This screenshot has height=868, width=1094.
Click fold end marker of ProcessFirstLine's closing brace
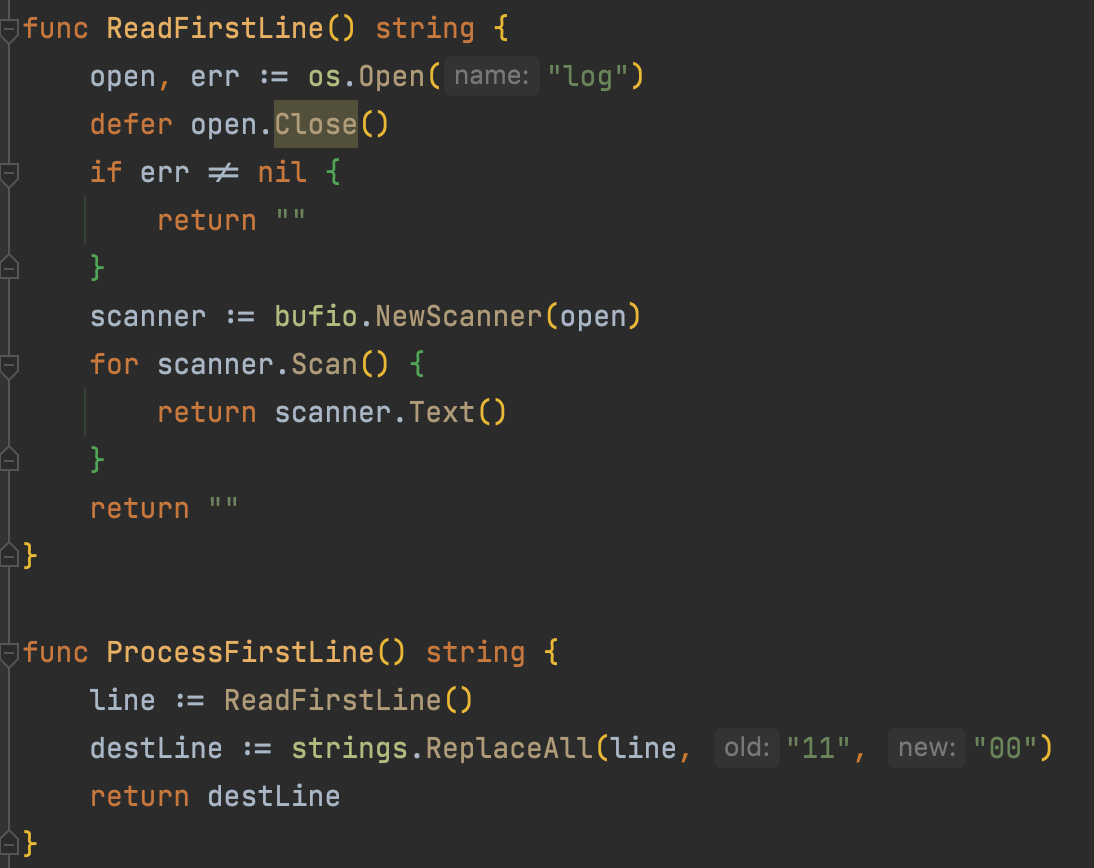coord(9,840)
